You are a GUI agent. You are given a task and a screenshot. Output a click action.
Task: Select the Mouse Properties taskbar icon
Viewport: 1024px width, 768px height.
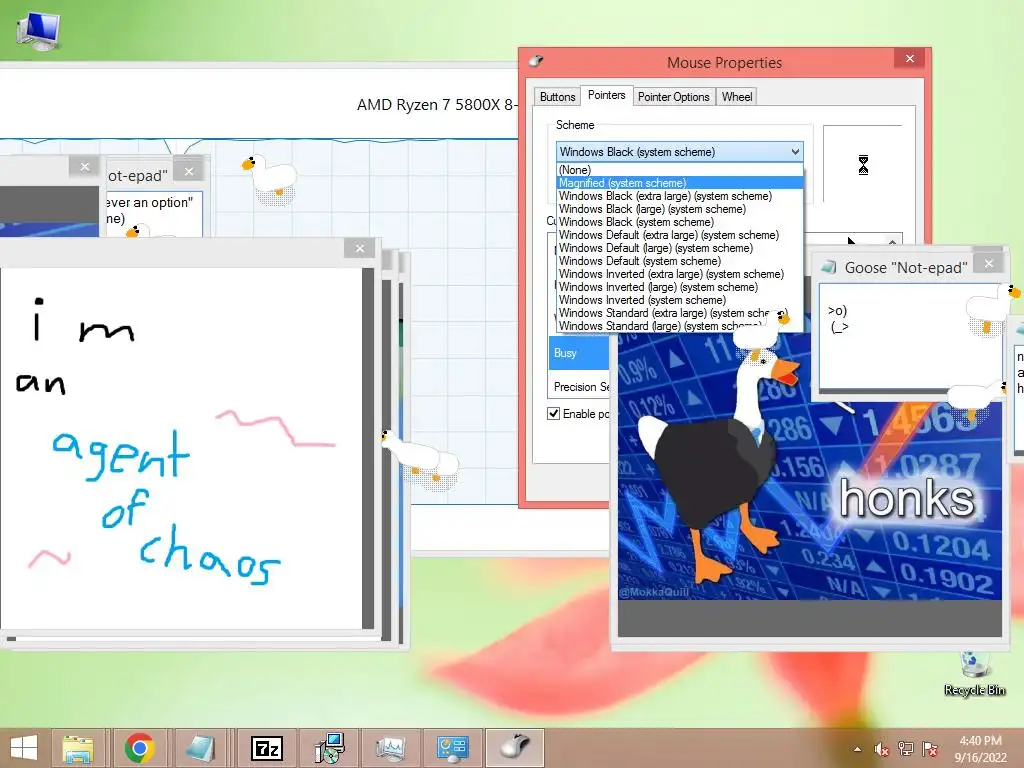[515, 748]
